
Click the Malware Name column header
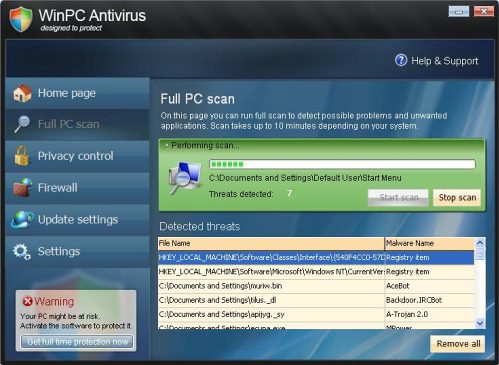(x=430, y=243)
